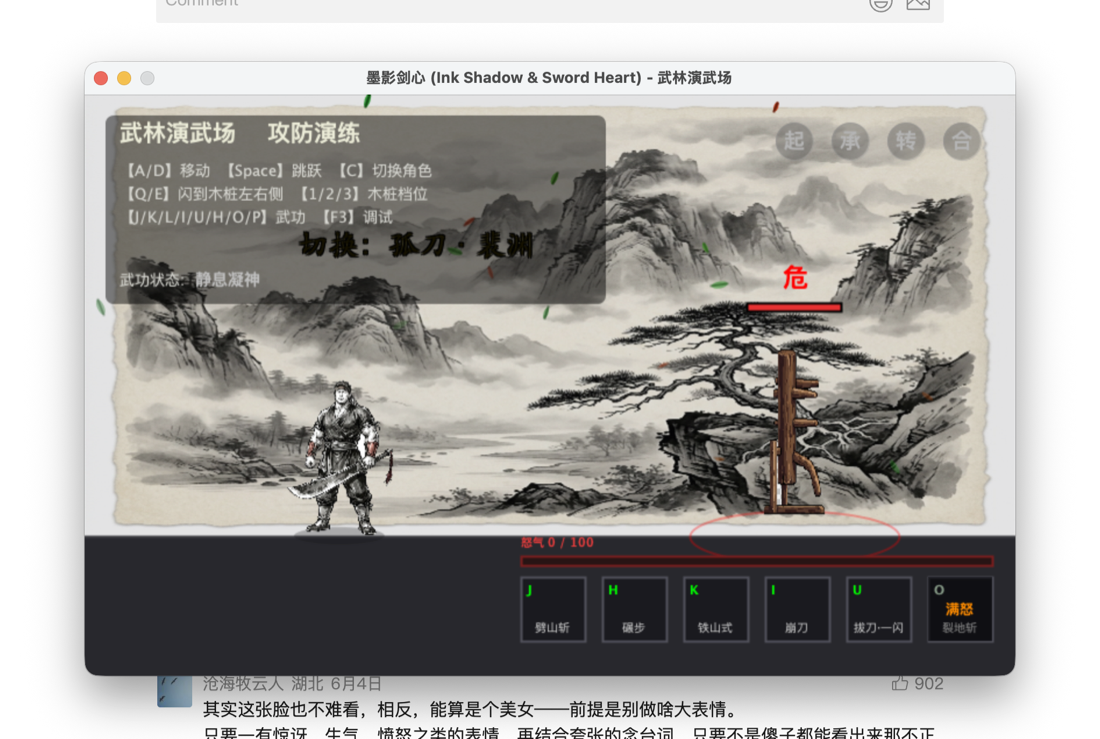This screenshot has width=1100, height=739.
Task: Click the rage (怒气) progress bar
Action: pyautogui.click(x=756, y=561)
